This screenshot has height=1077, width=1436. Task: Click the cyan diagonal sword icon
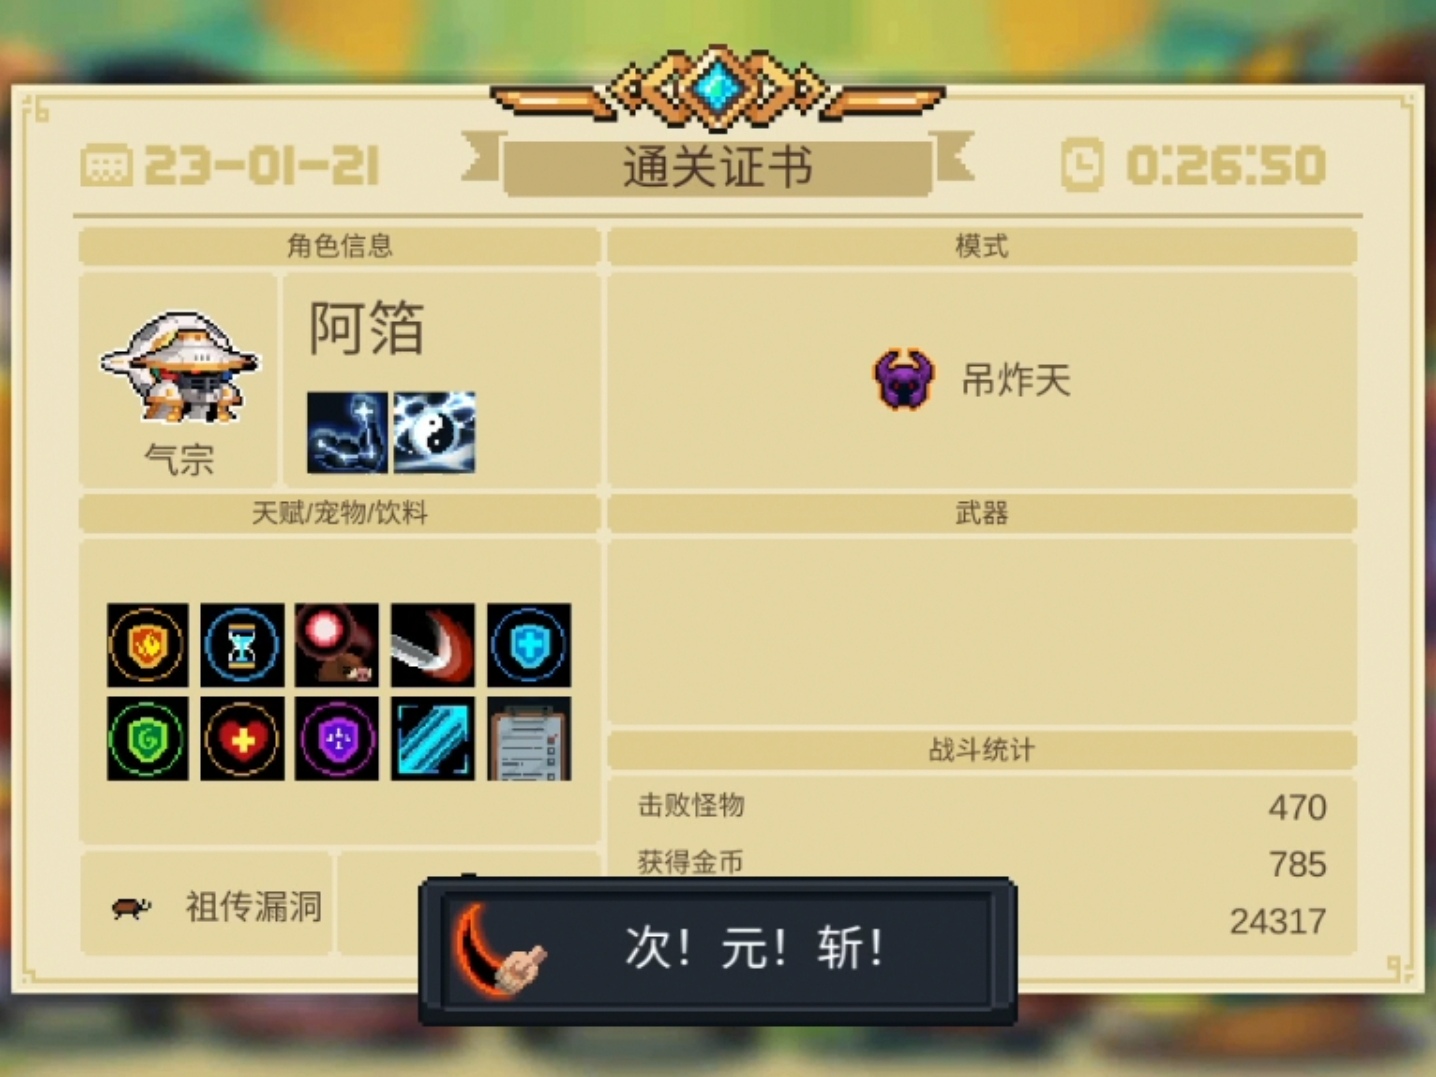coord(433,739)
